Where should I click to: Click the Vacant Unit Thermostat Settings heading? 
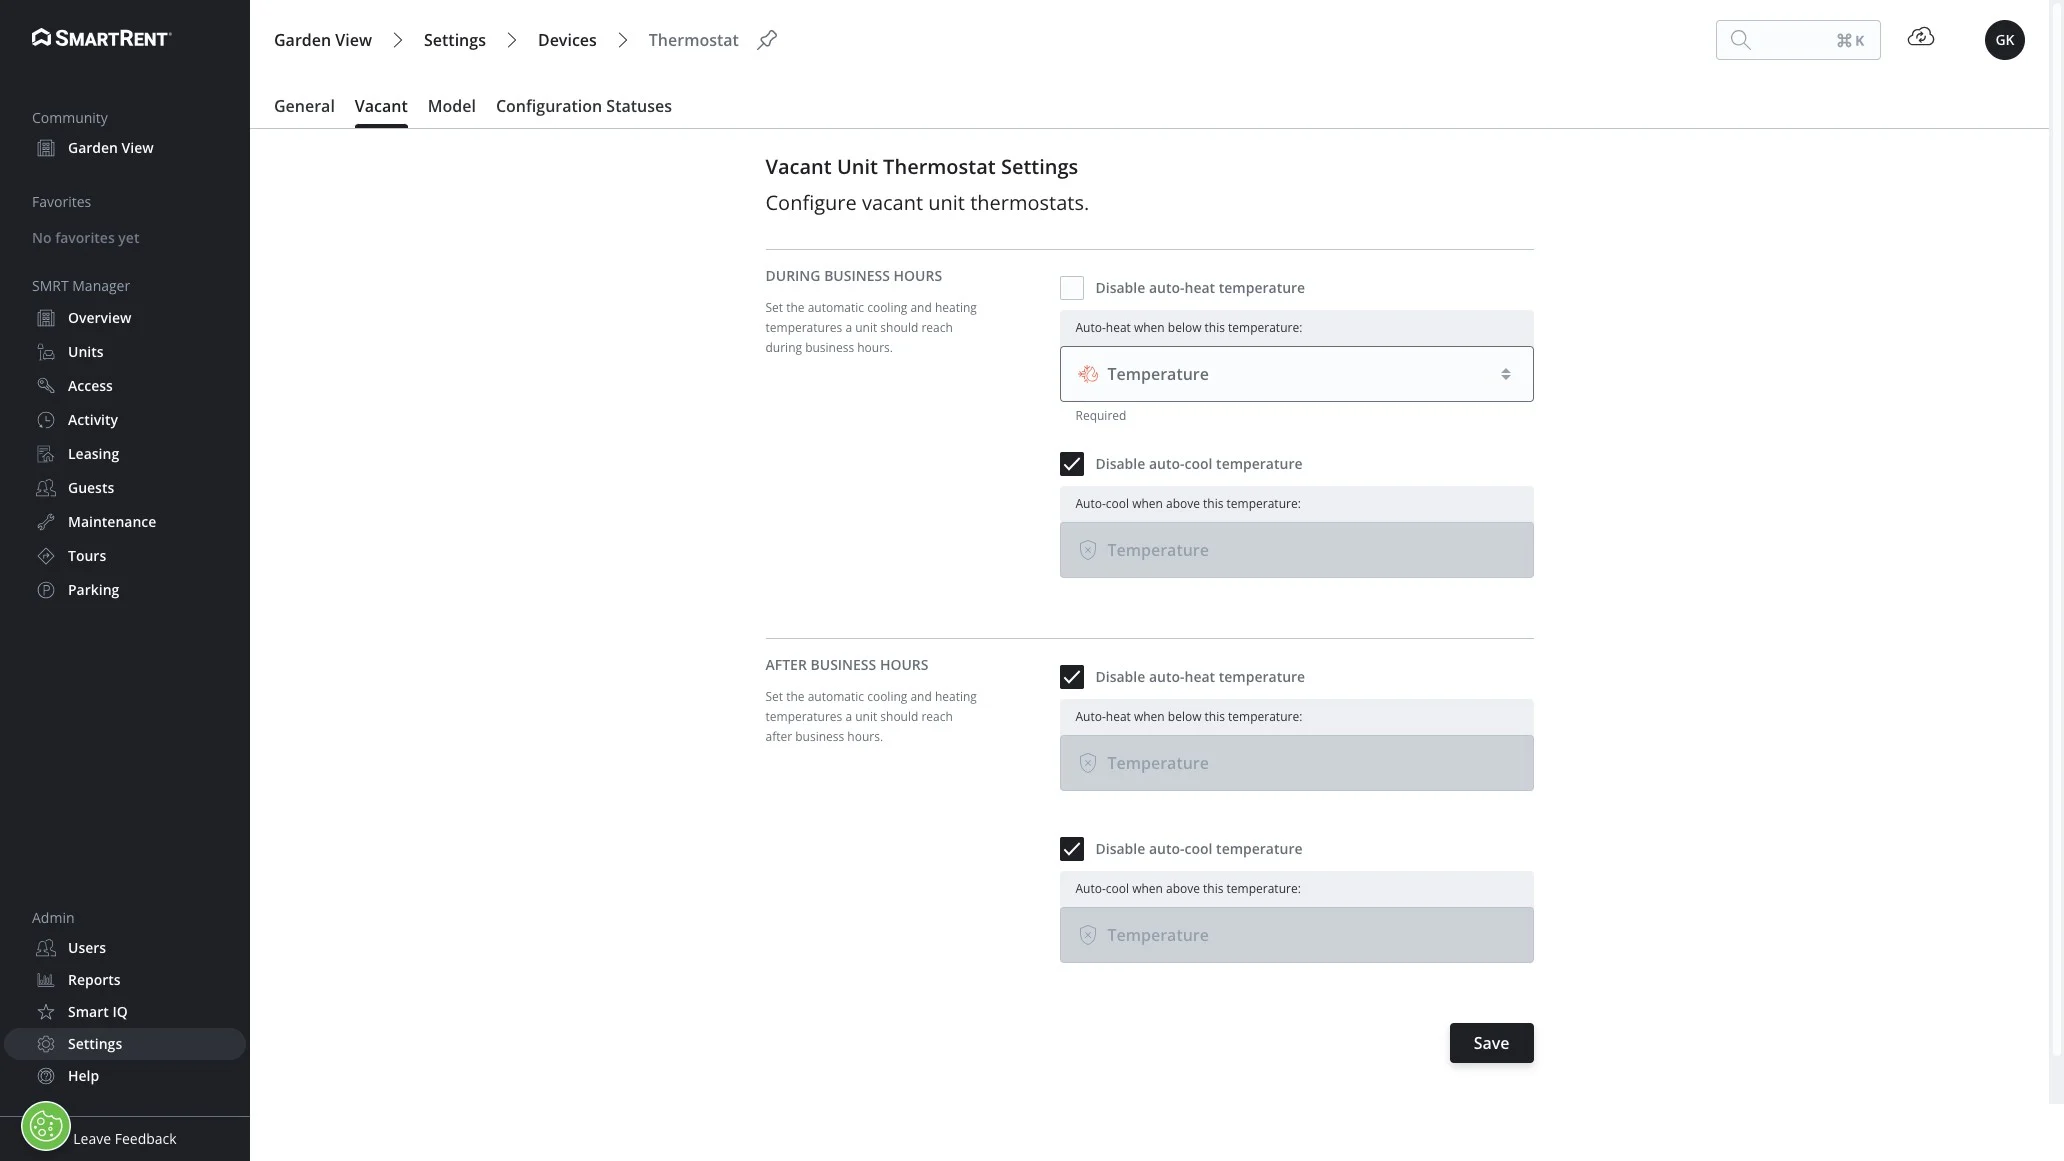(x=922, y=167)
